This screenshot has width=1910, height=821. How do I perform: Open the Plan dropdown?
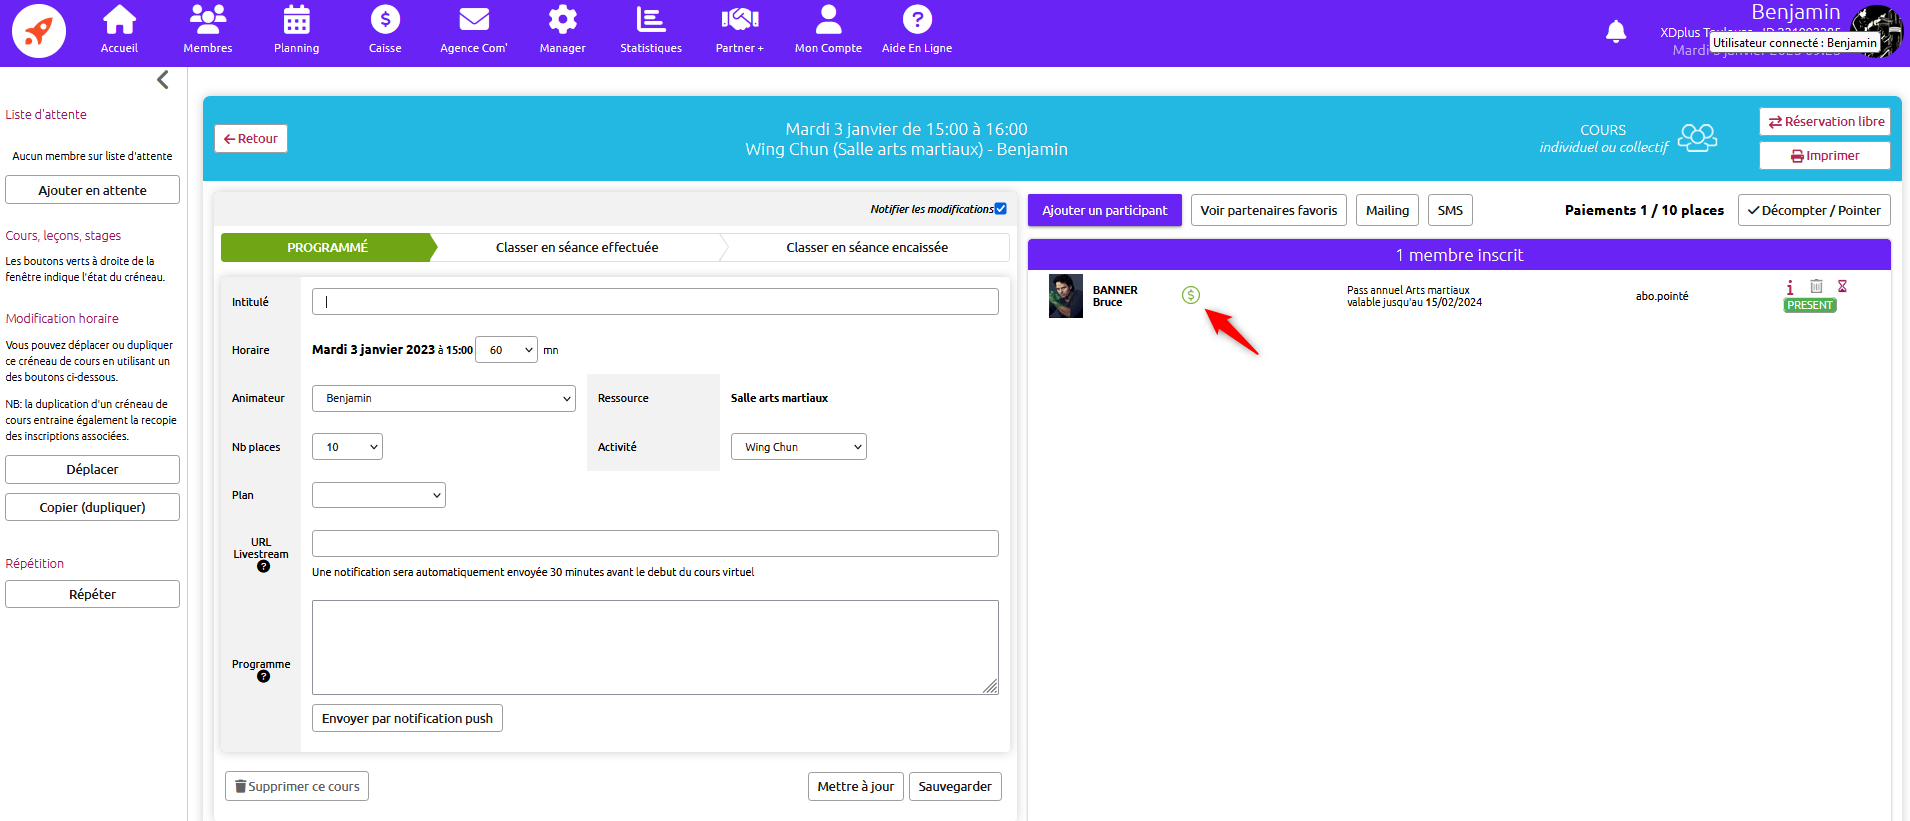(378, 495)
